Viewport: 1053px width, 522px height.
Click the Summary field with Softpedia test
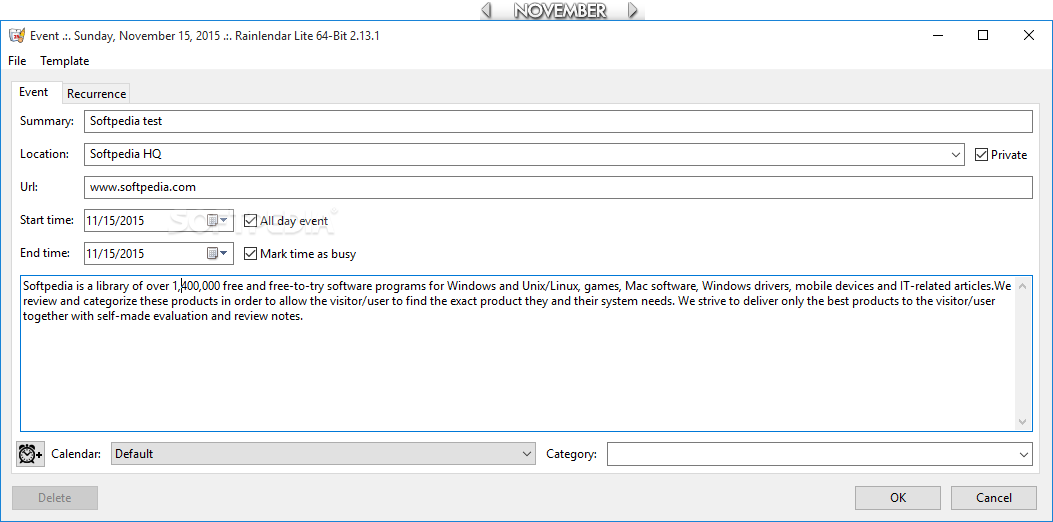(558, 122)
